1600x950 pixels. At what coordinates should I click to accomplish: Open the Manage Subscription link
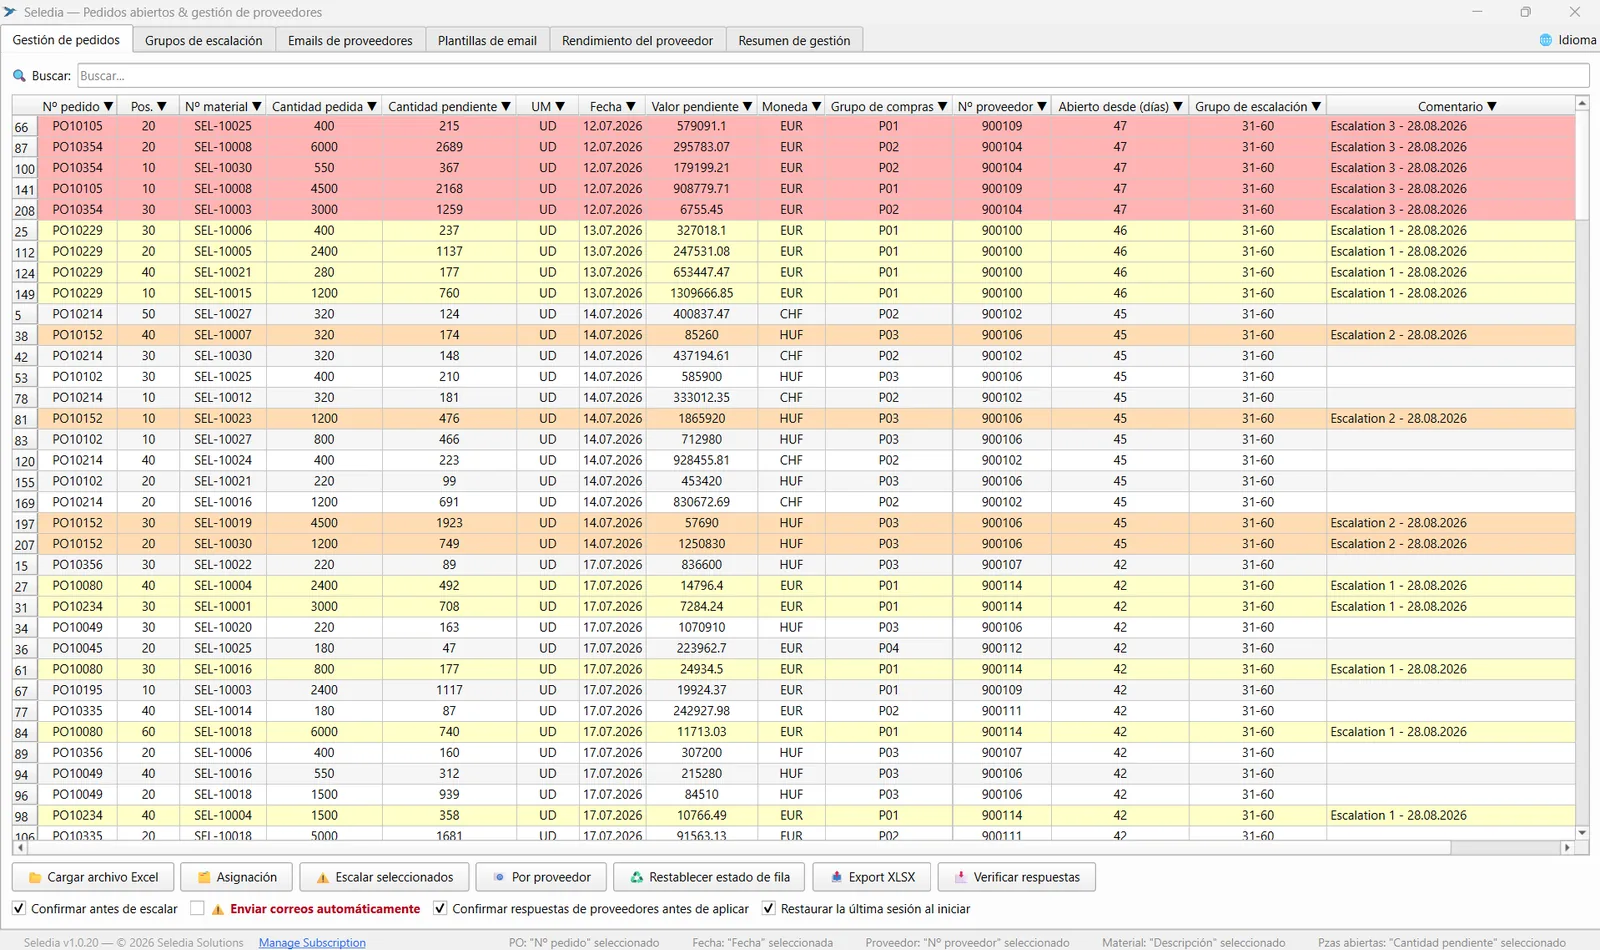click(312, 943)
